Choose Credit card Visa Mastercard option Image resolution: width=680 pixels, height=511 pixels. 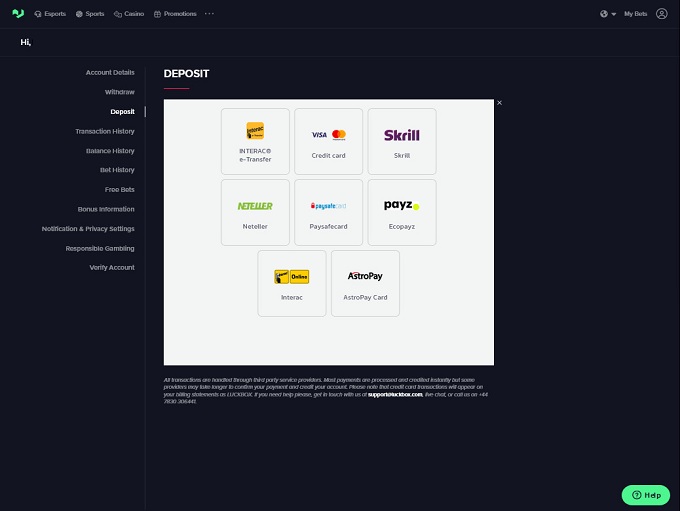328,141
